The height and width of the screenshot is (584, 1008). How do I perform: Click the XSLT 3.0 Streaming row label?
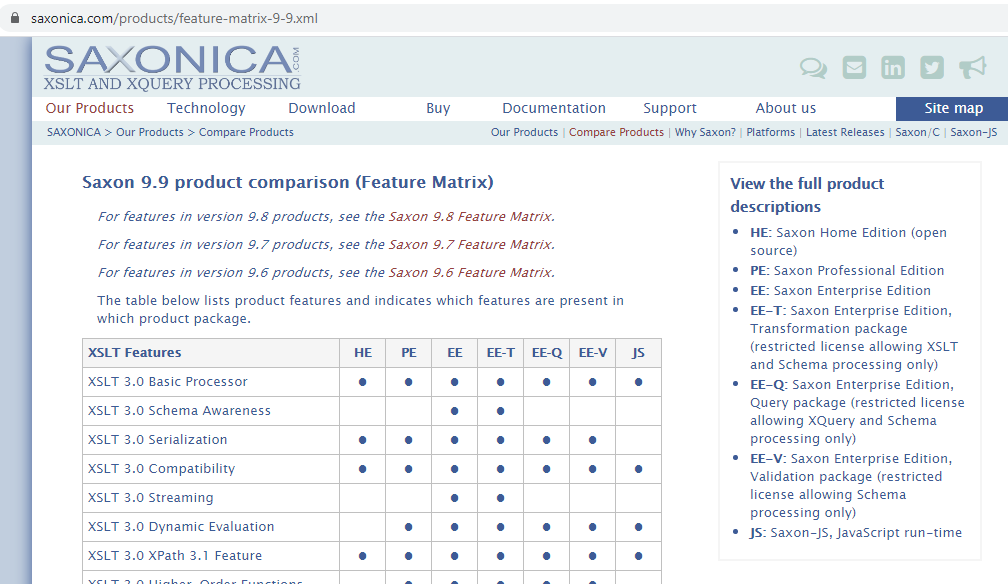point(150,498)
